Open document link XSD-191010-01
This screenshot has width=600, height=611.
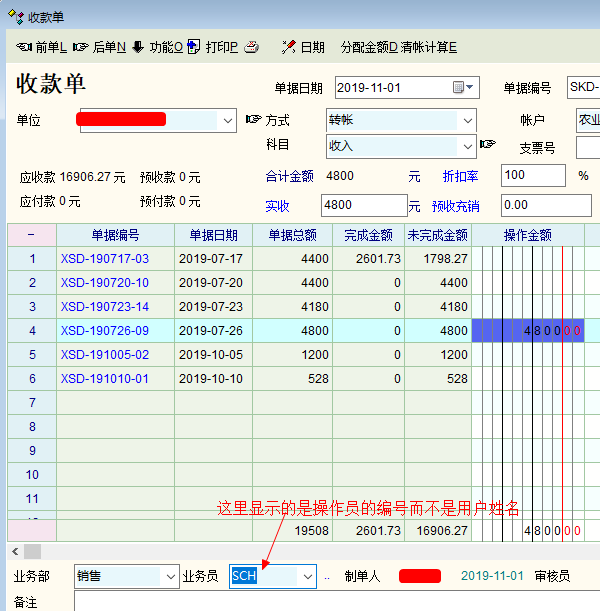[104, 379]
